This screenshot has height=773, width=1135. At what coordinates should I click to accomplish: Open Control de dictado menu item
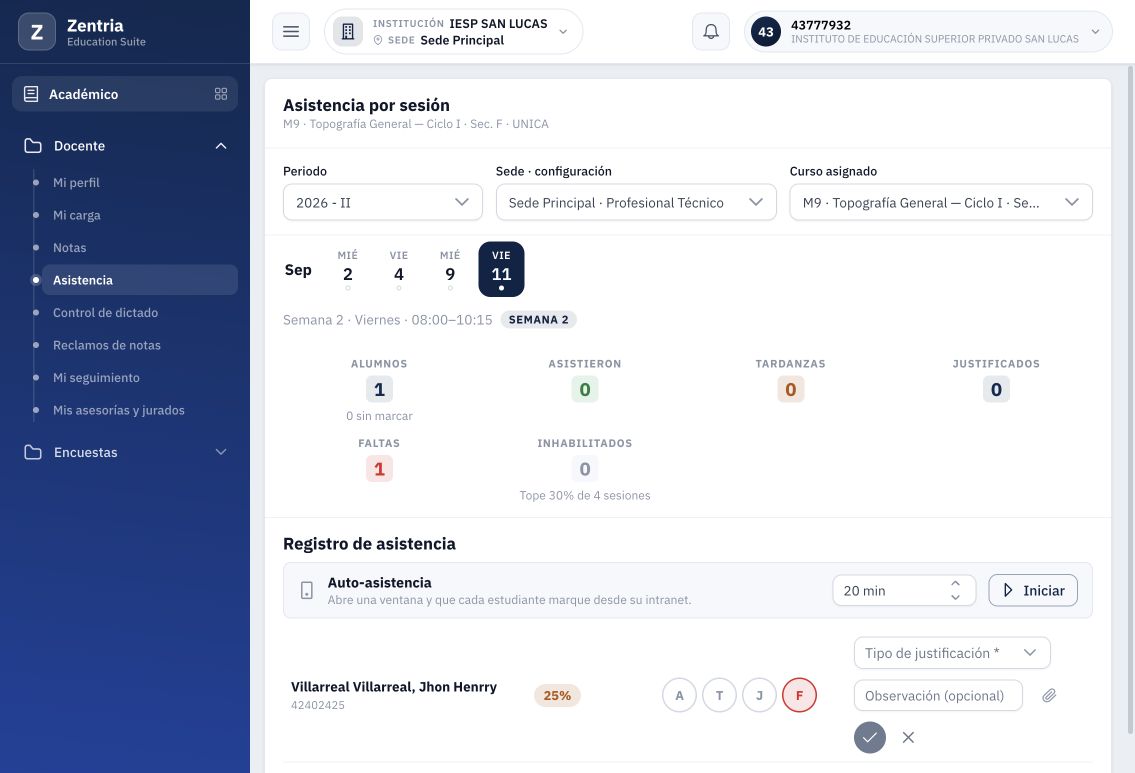pos(106,313)
